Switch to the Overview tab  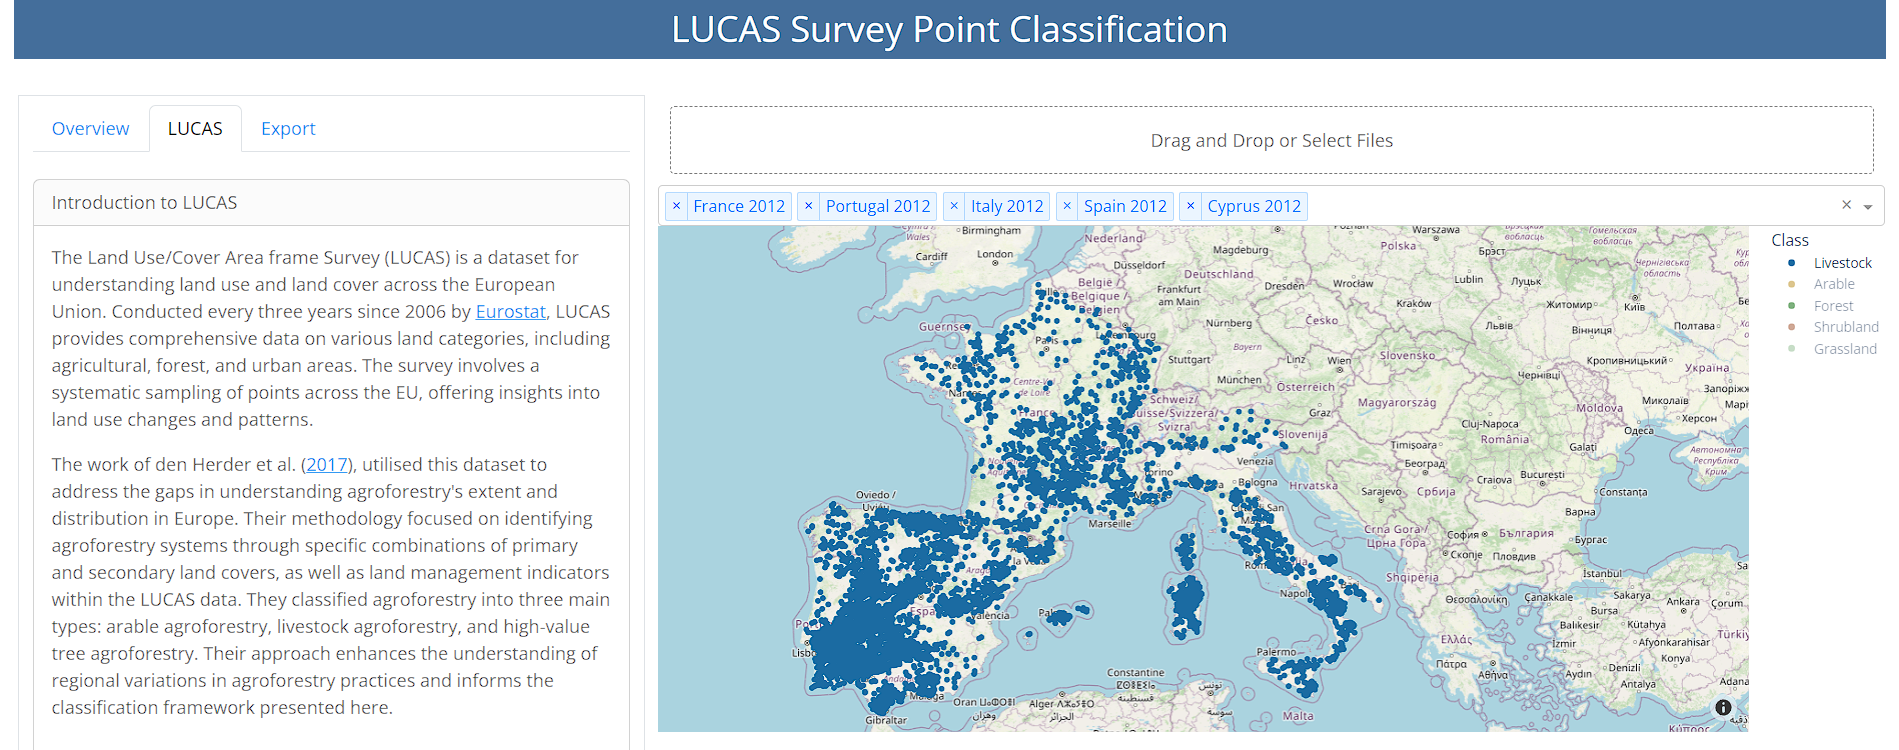coord(90,129)
